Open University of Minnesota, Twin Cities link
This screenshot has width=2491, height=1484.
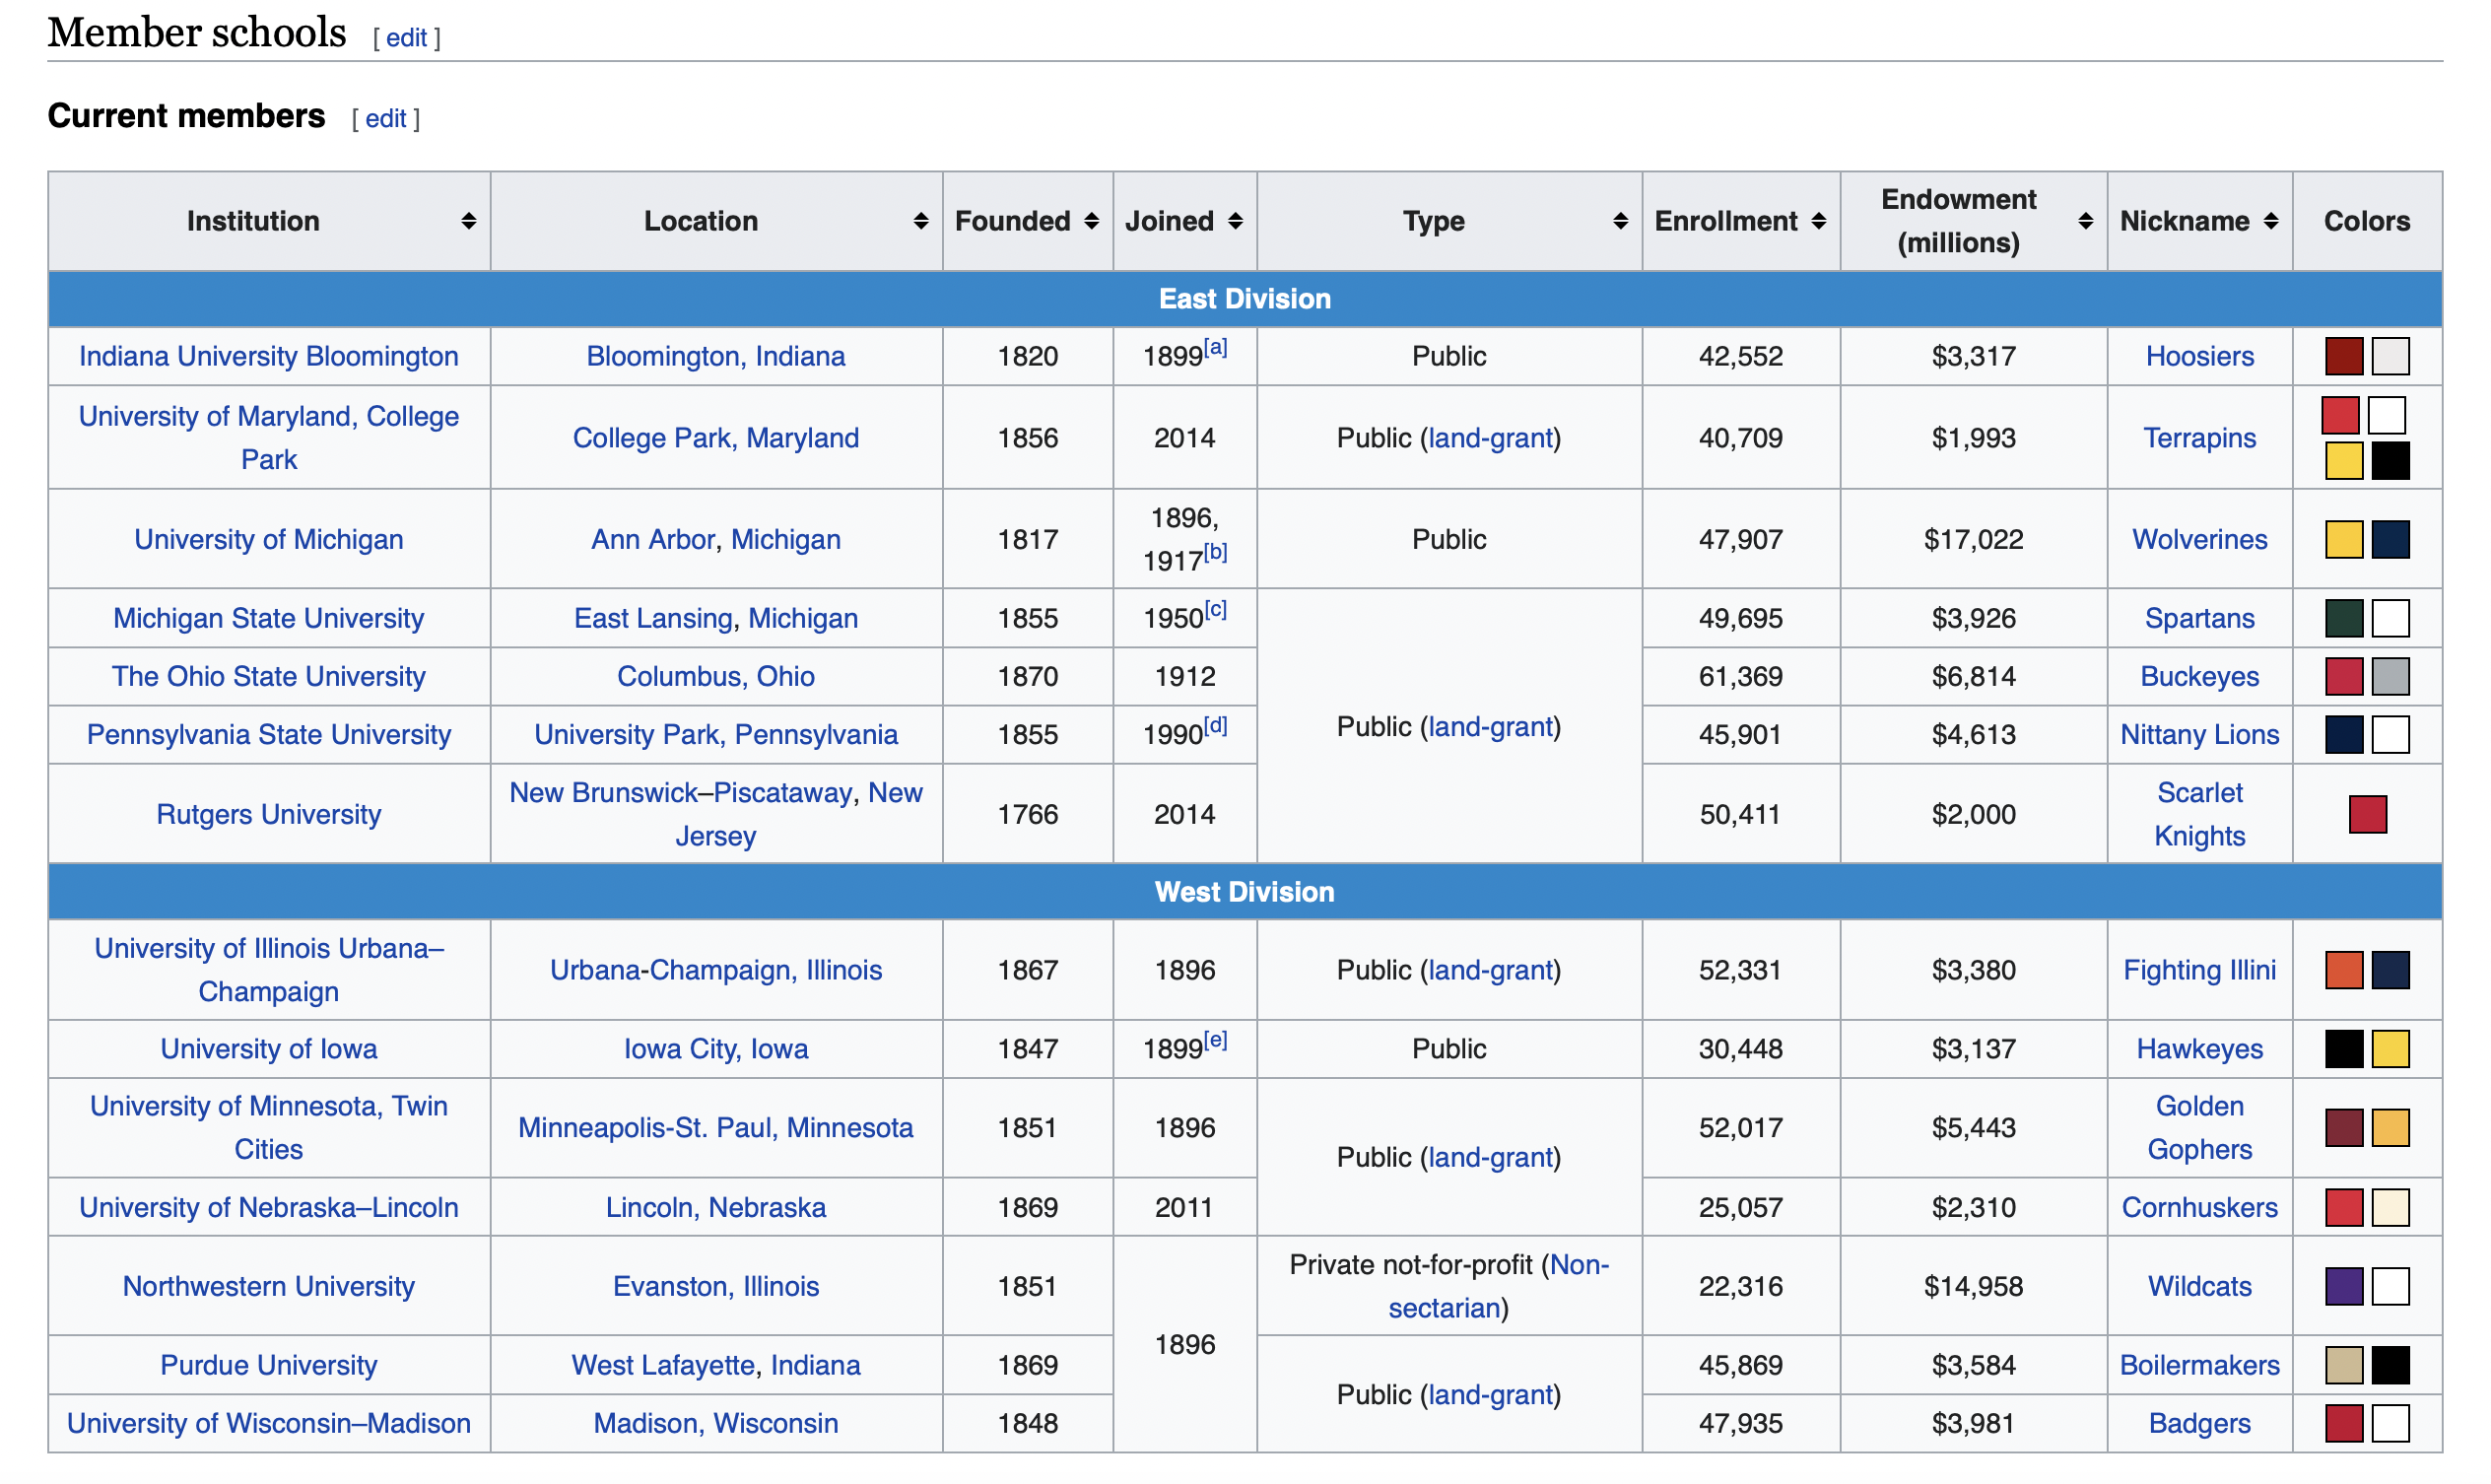[x=269, y=1129]
